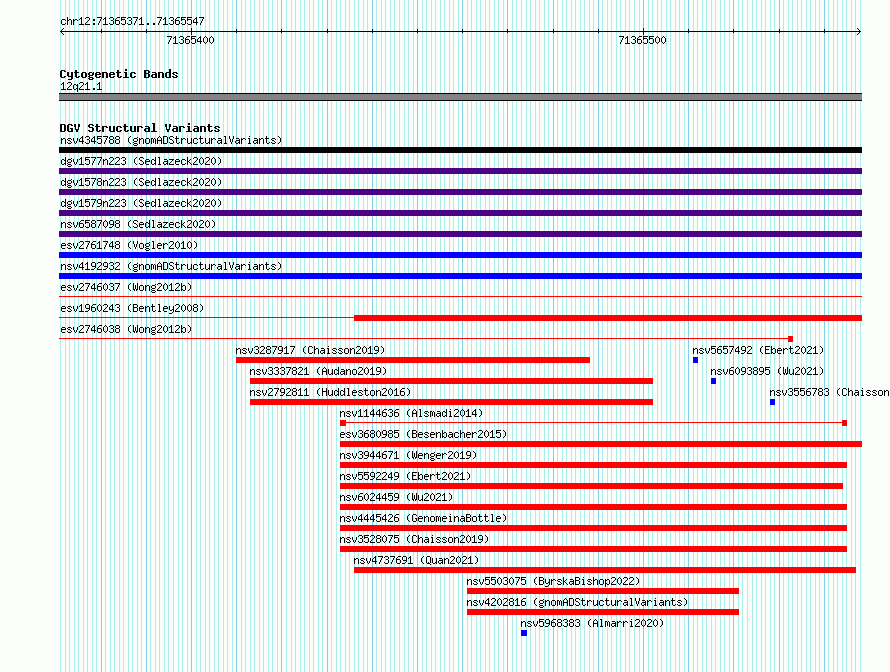Click the dgv1577n223 Sedlazeck2020 label
Screen dimensions: 890x672
click(x=141, y=161)
